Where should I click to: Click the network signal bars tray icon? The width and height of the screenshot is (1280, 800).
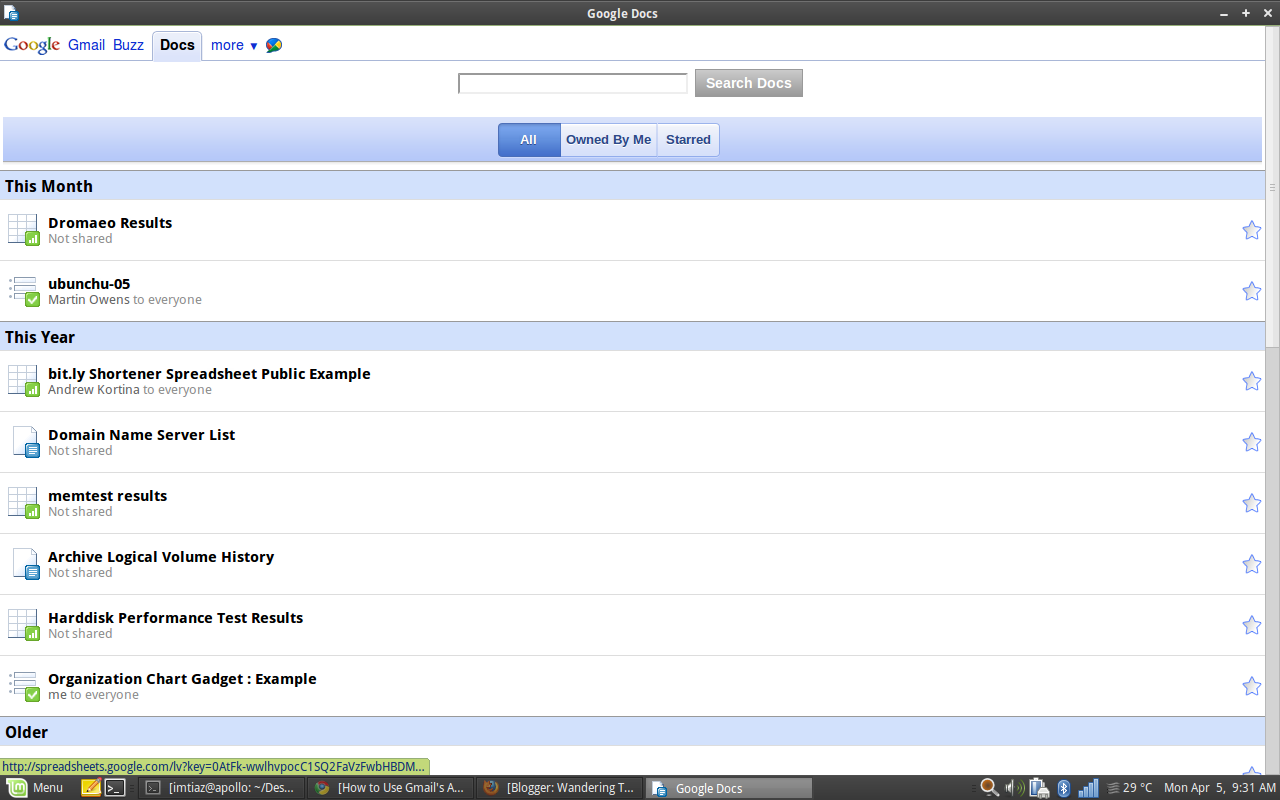click(1088, 788)
